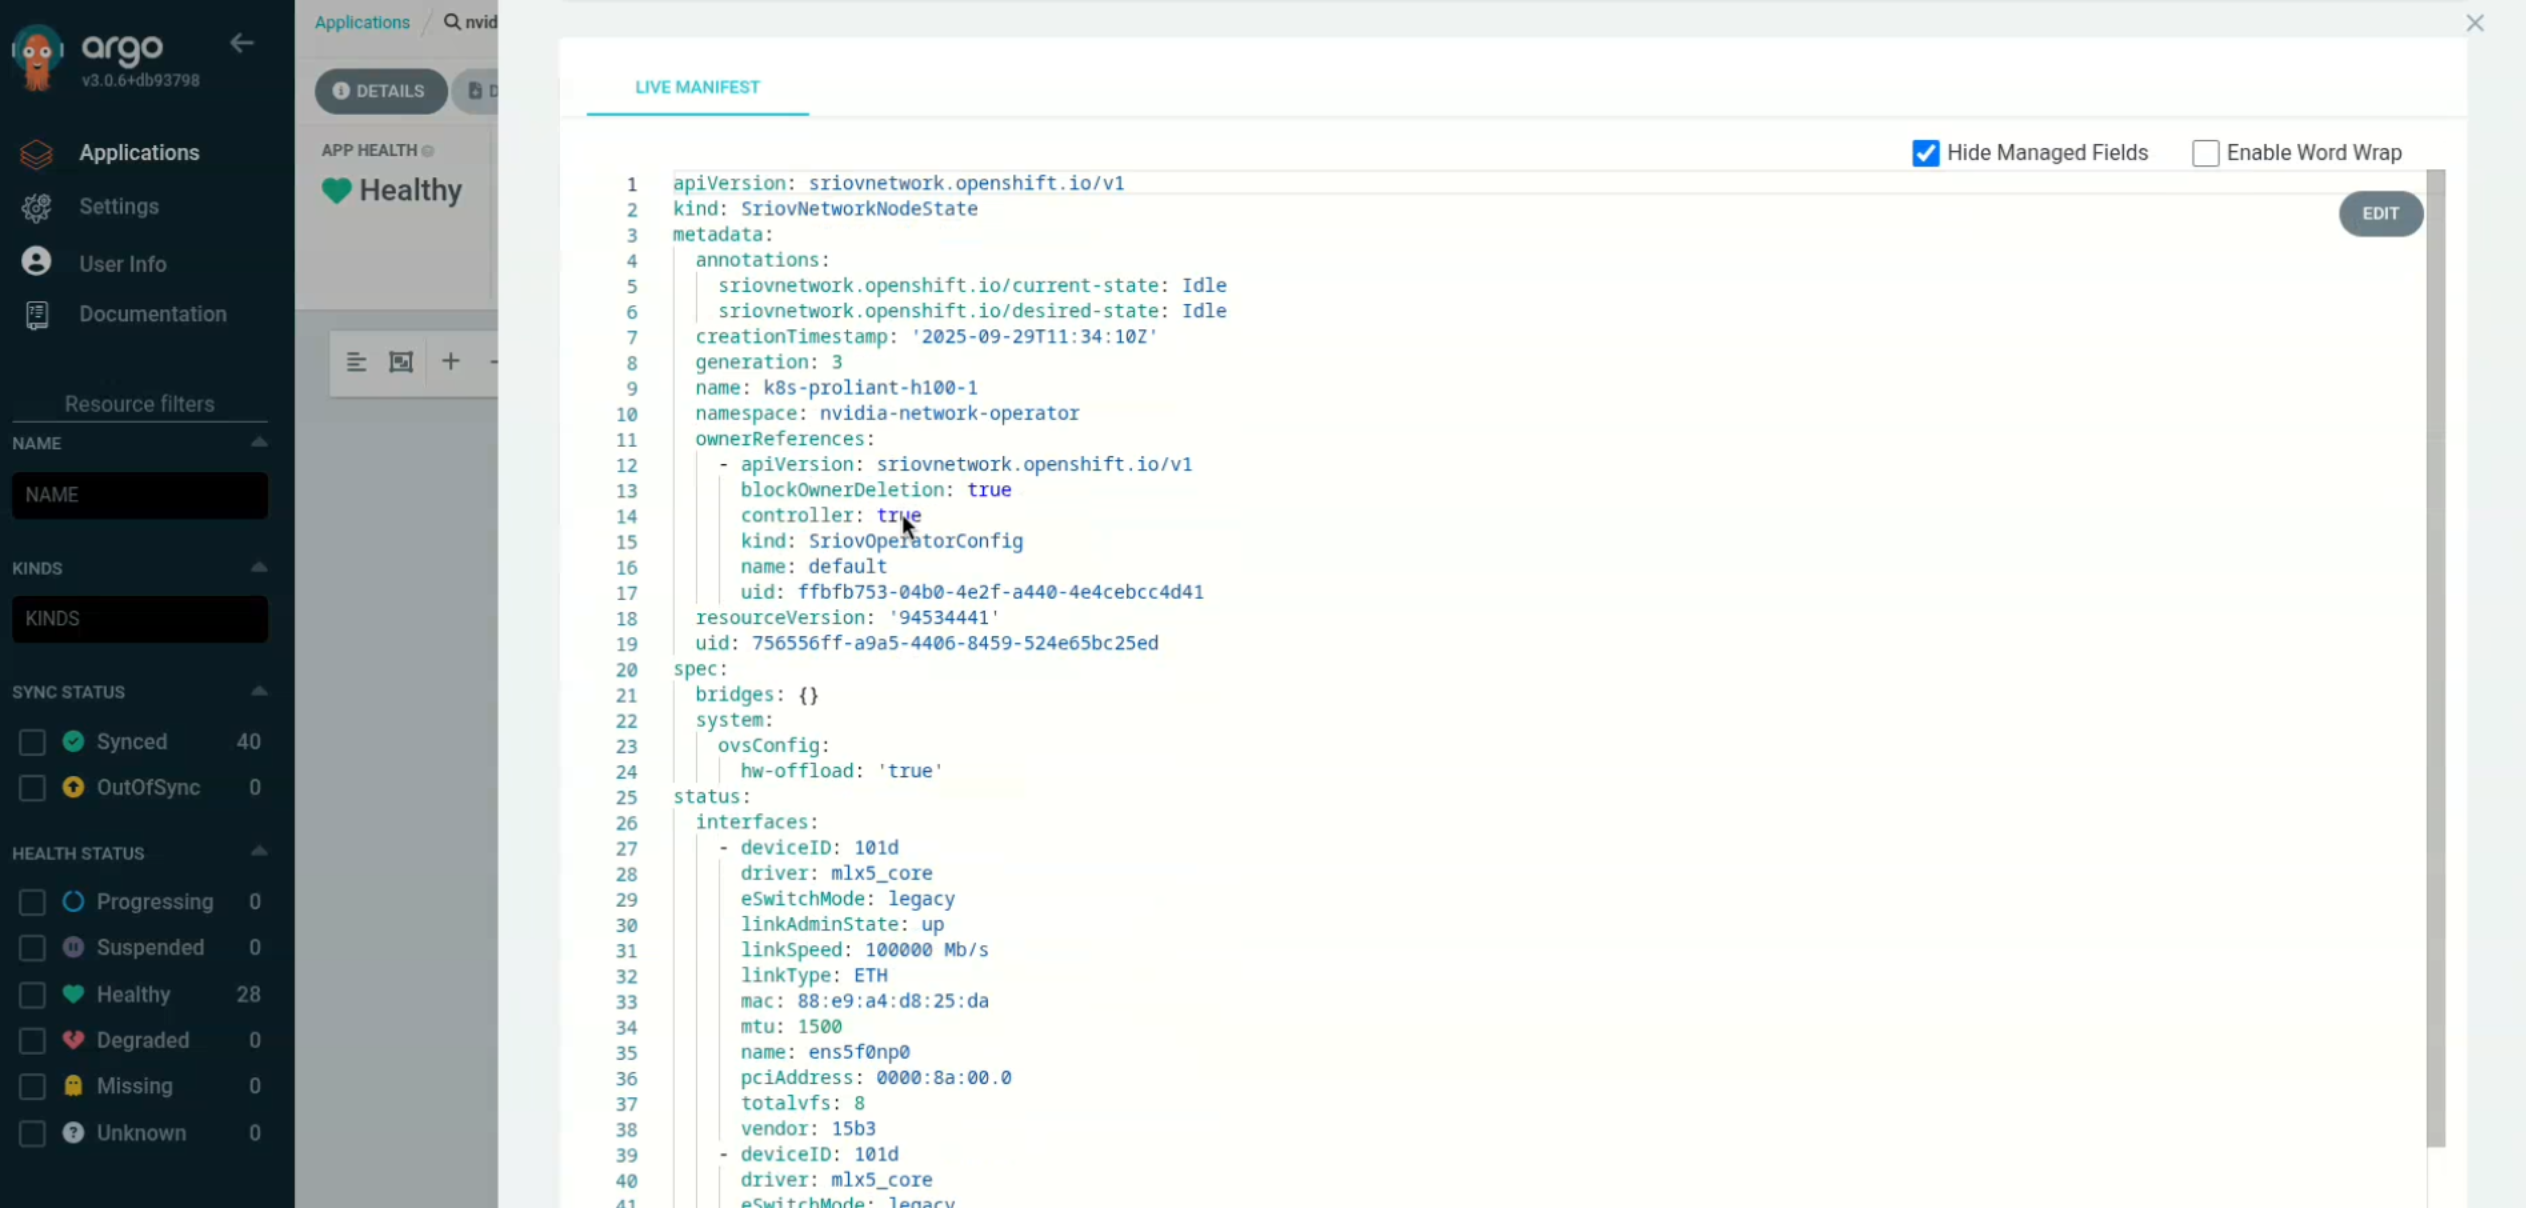Open the DETAILS panel
2526x1208 pixels.
pyautogui.click(x=380, y=90)
